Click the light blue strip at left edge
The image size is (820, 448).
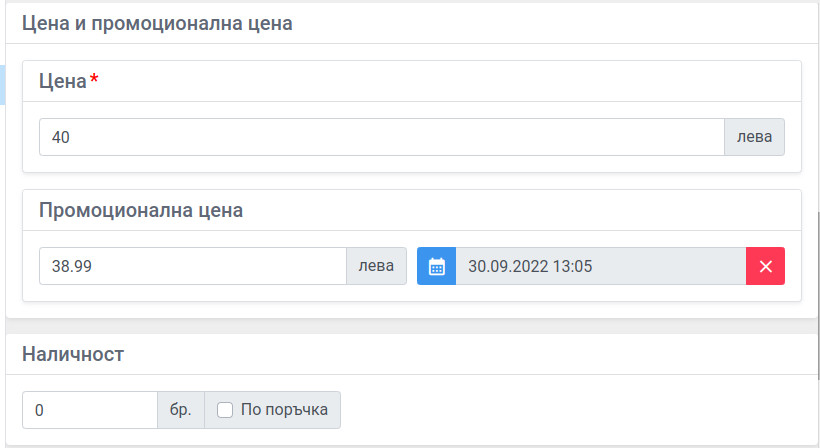pos(3,85)
